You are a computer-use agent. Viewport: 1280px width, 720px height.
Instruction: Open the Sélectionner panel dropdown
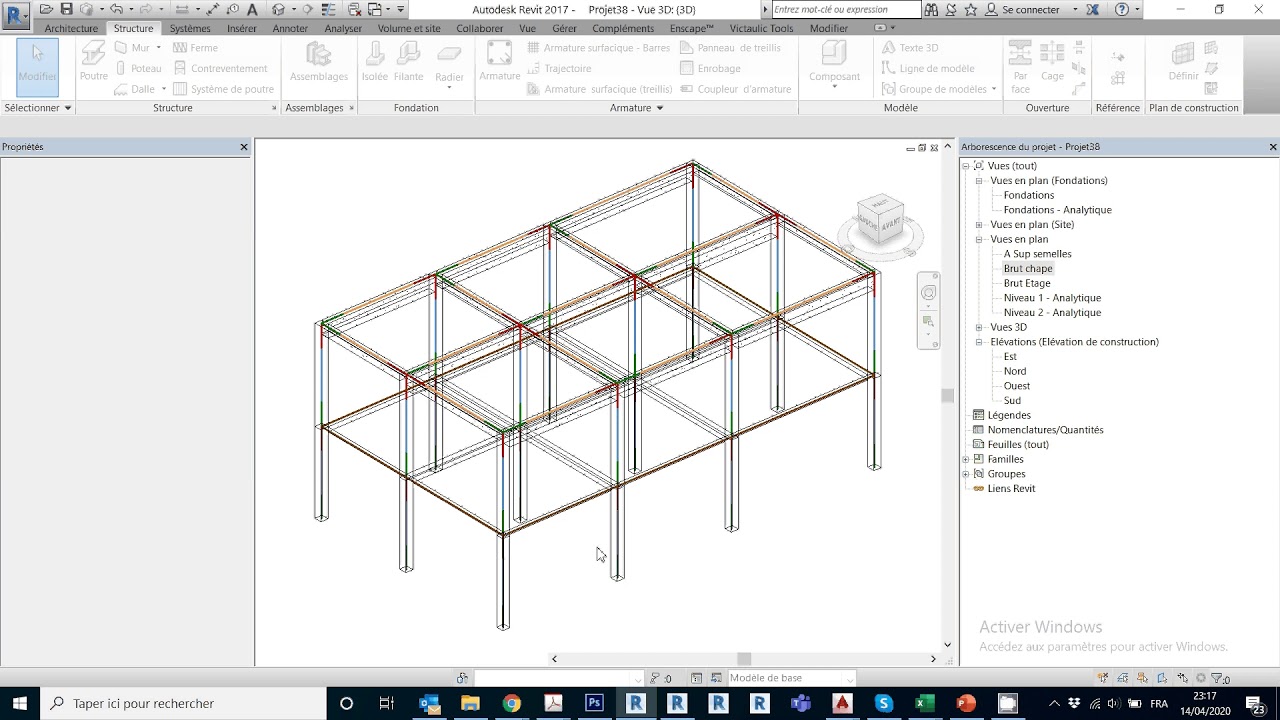point(37,107)
